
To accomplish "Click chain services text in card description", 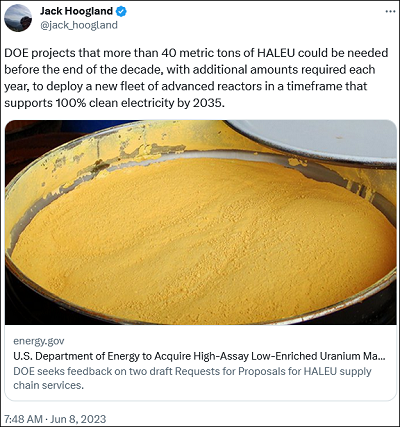I will [49, 385].
